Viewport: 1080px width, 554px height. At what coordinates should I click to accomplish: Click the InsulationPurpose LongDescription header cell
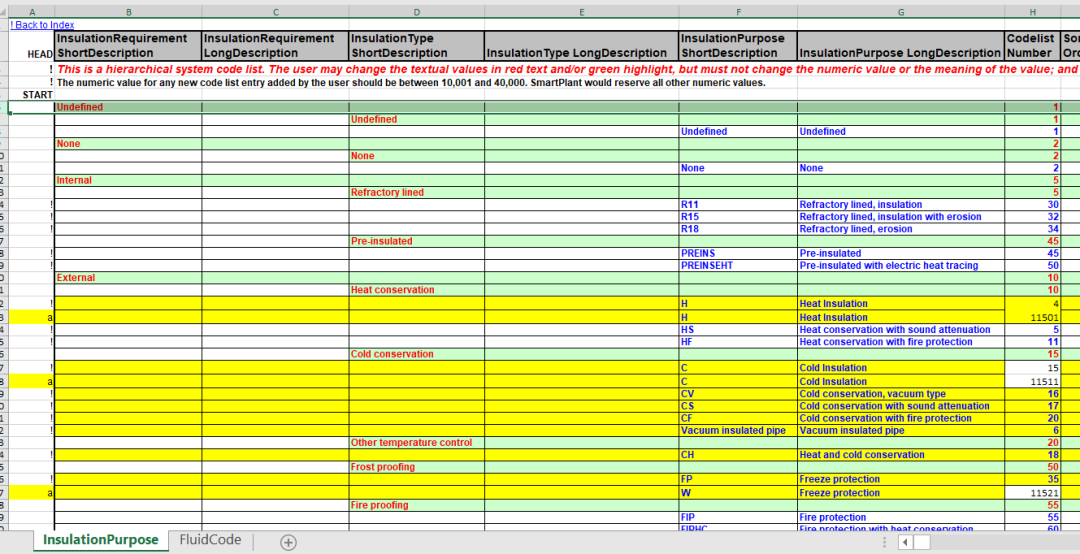point(901,45)
